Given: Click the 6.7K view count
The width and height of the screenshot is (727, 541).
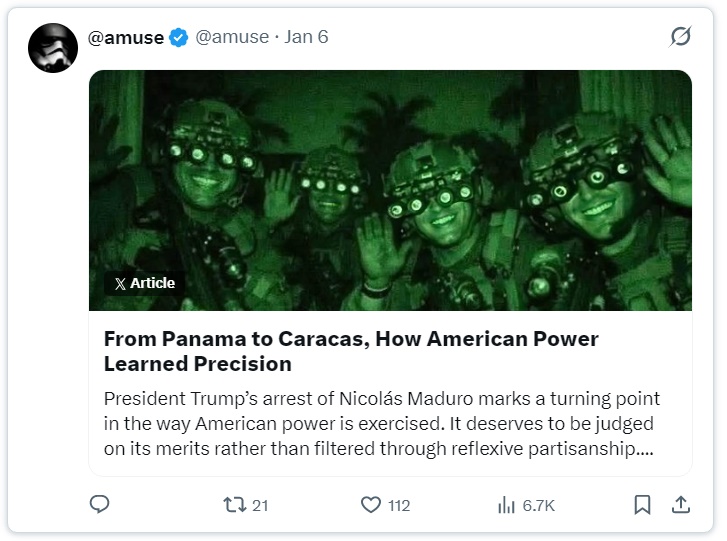Looking at the screenshot, I should 538,505.
